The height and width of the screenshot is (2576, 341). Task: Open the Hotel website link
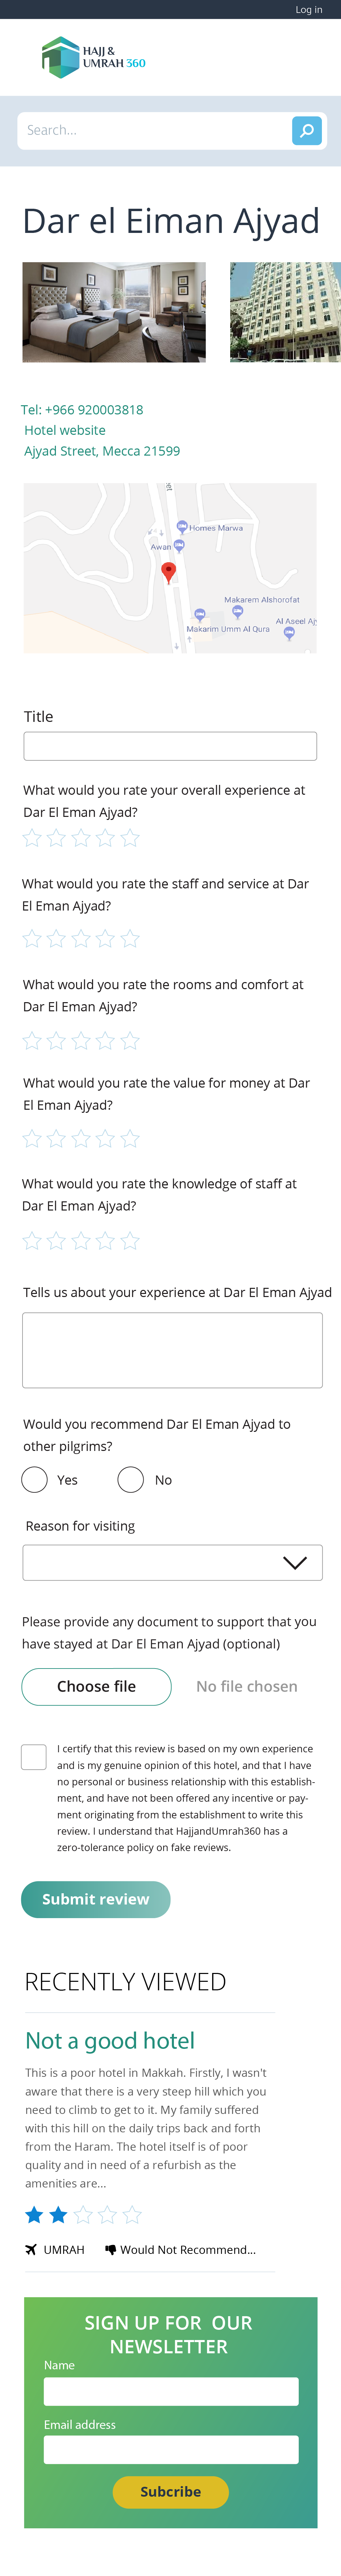(x=65, y=430)
